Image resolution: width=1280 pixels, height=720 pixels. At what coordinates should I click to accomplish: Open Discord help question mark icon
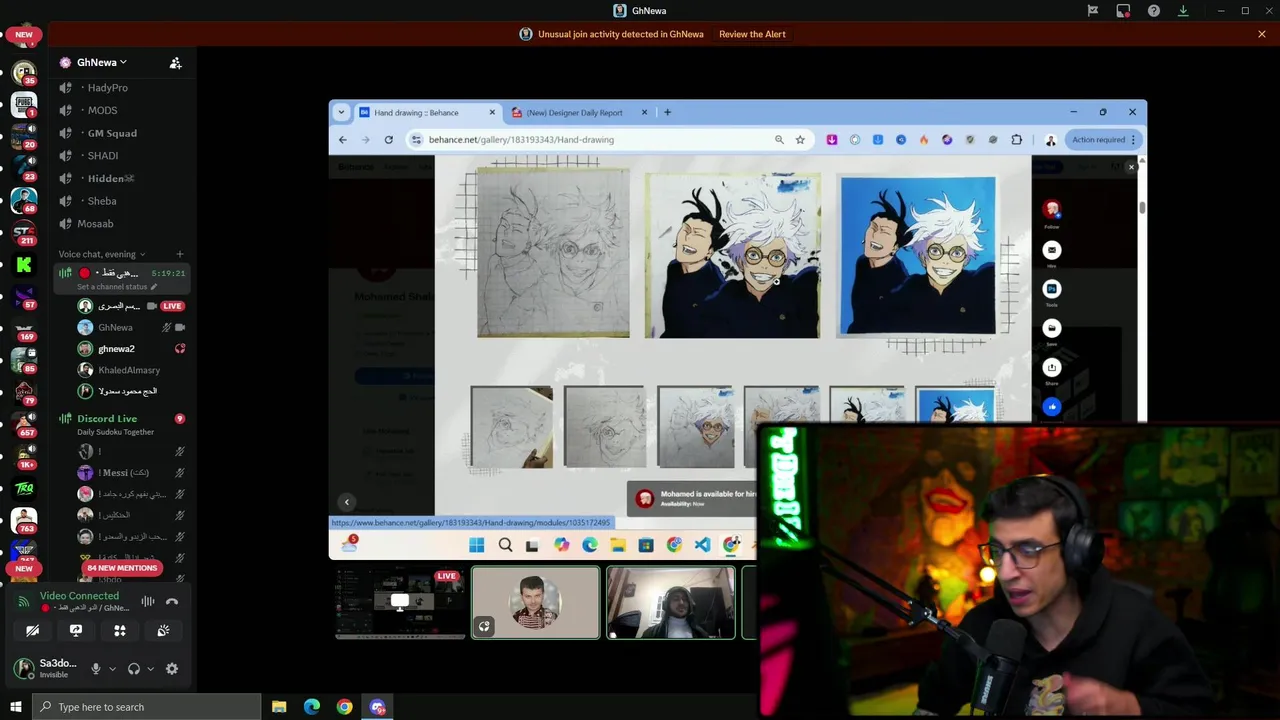[x=1154, y=11]
